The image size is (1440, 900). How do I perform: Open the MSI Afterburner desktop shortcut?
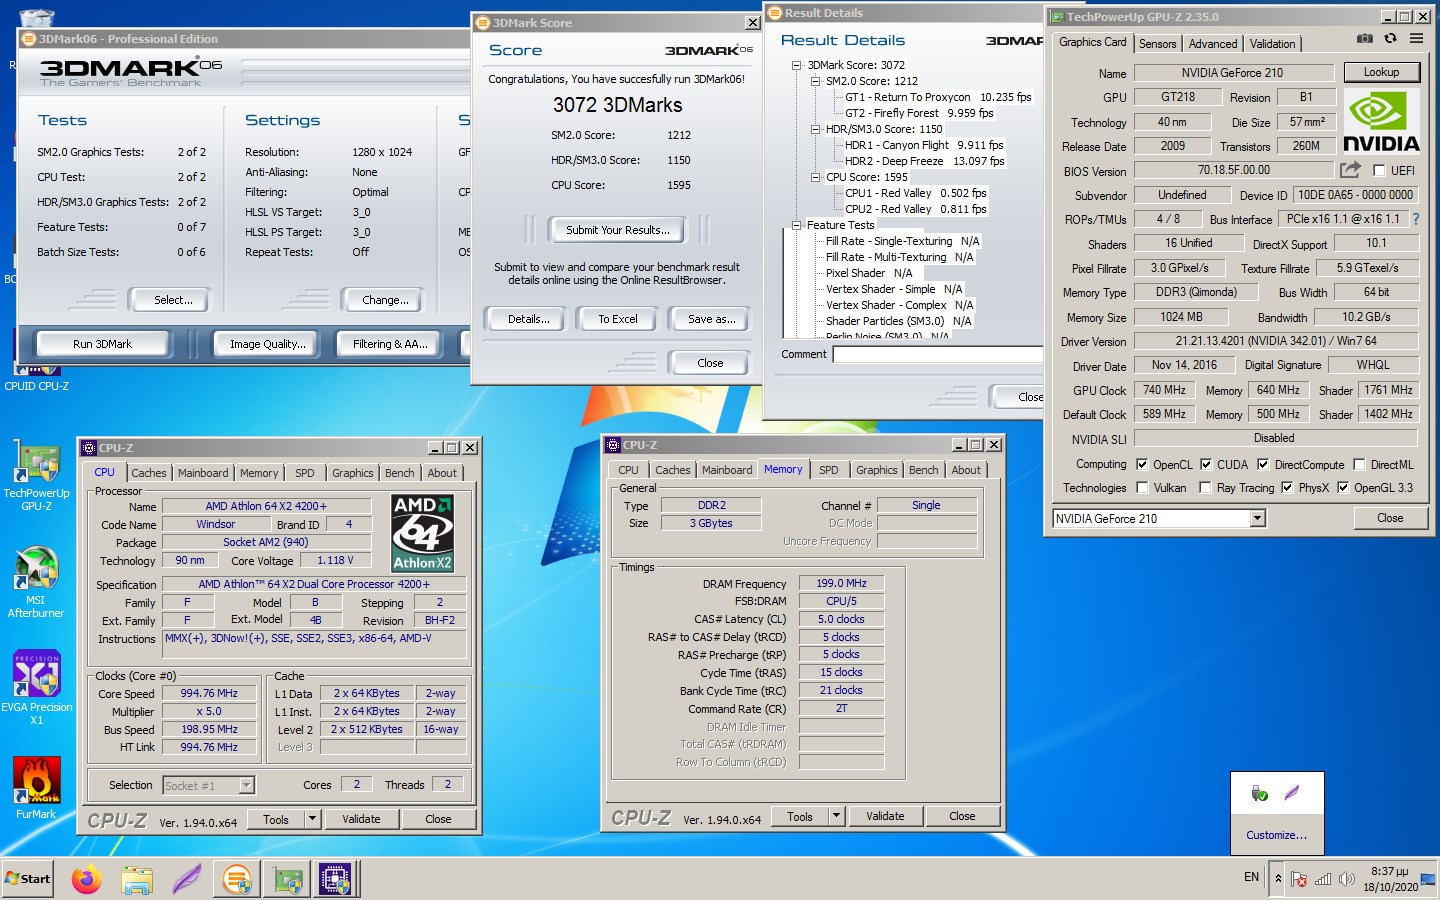(x=36, y=583)
